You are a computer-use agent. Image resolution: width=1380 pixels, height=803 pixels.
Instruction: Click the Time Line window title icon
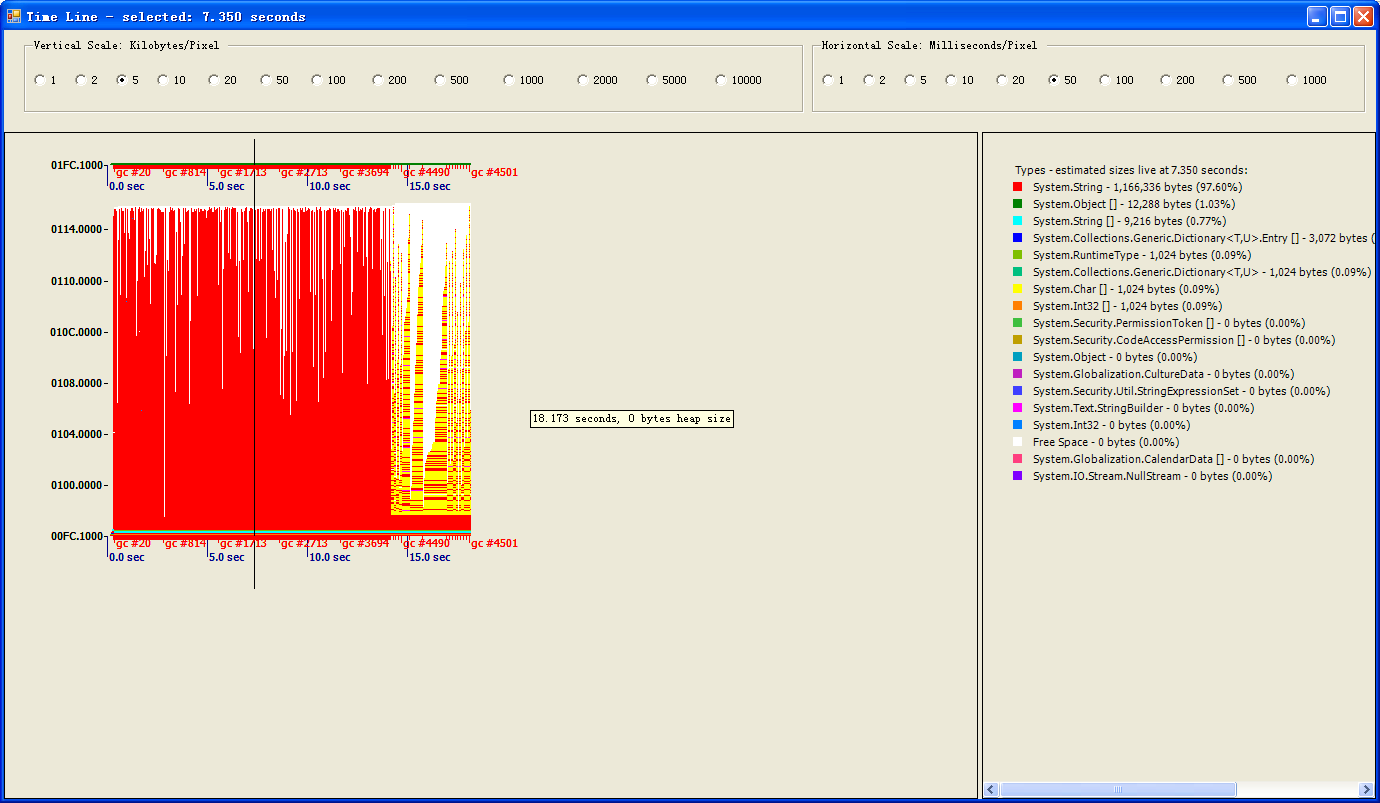(x=14, y=16)
